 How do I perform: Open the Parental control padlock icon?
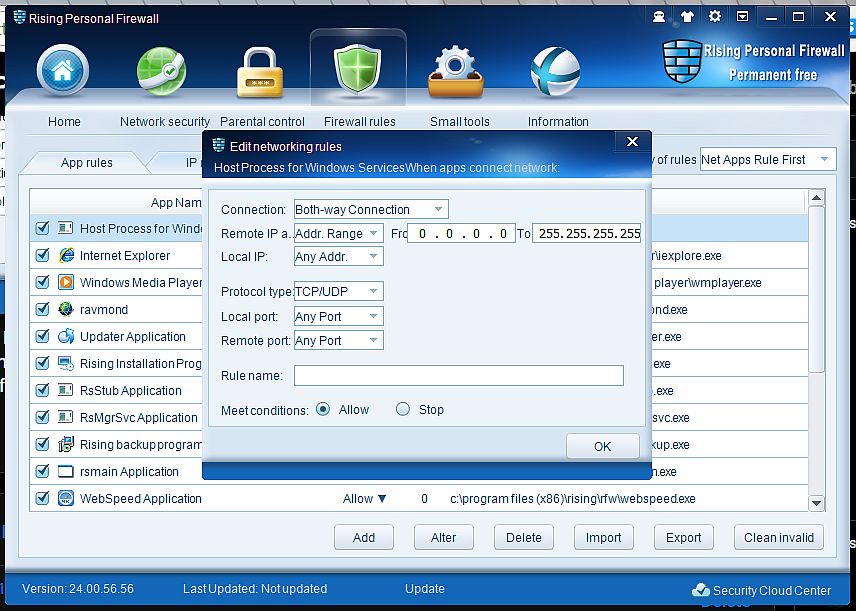click(x=260, y=73)
